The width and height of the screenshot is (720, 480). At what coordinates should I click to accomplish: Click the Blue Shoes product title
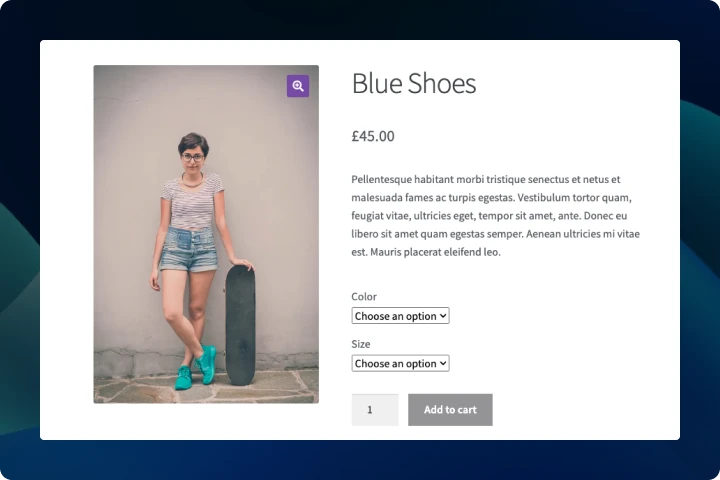click(x=414, y=83)
